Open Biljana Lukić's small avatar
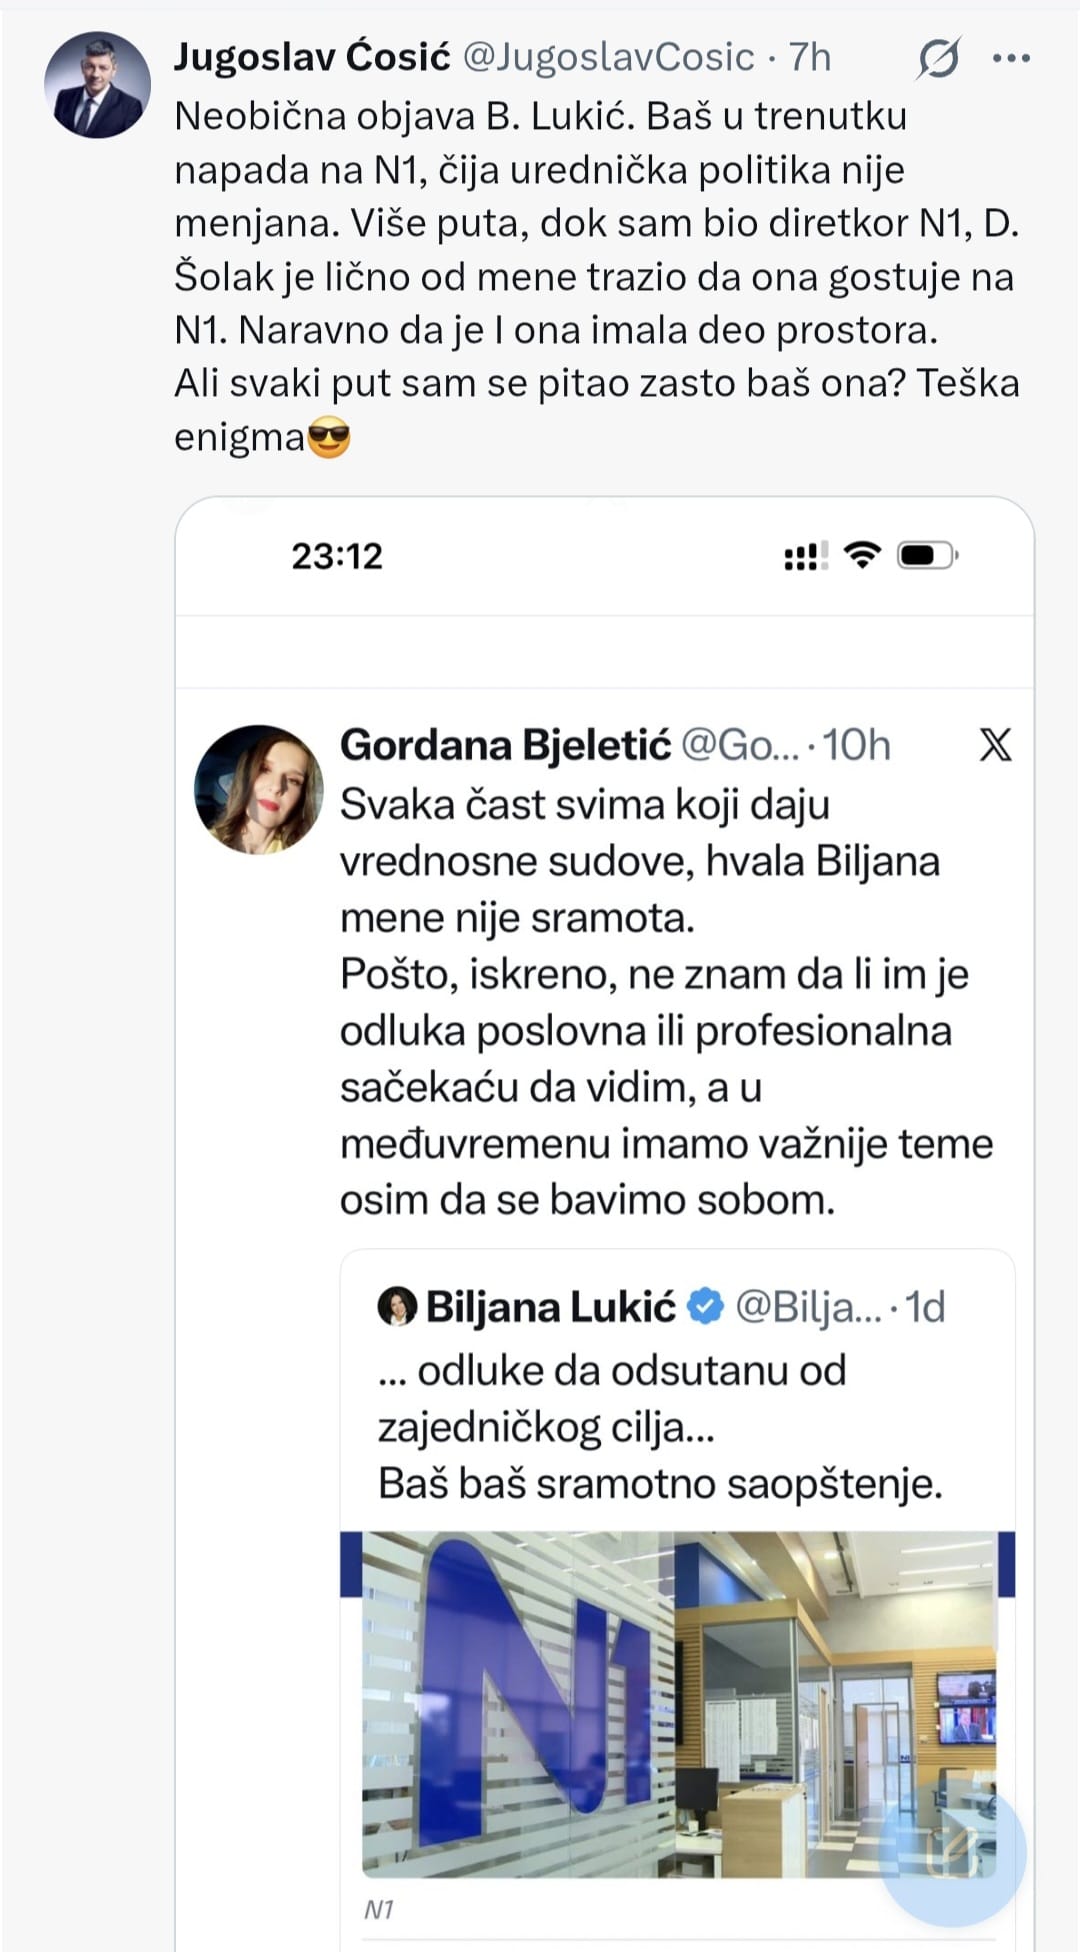1080x1952 pixels. (x=397, y=1307)
